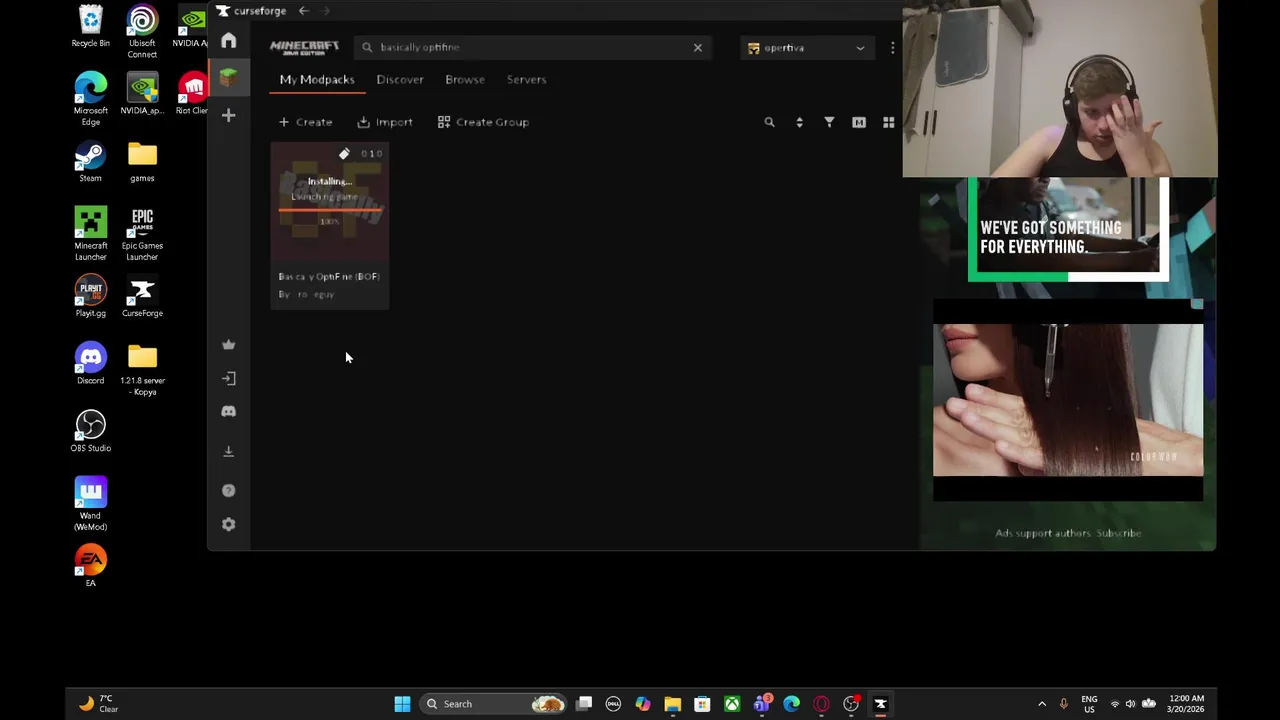This screenshot has height=720, width=1280.
Task: Open the Basically OptiFine modpack card
Action: point(330,226)
